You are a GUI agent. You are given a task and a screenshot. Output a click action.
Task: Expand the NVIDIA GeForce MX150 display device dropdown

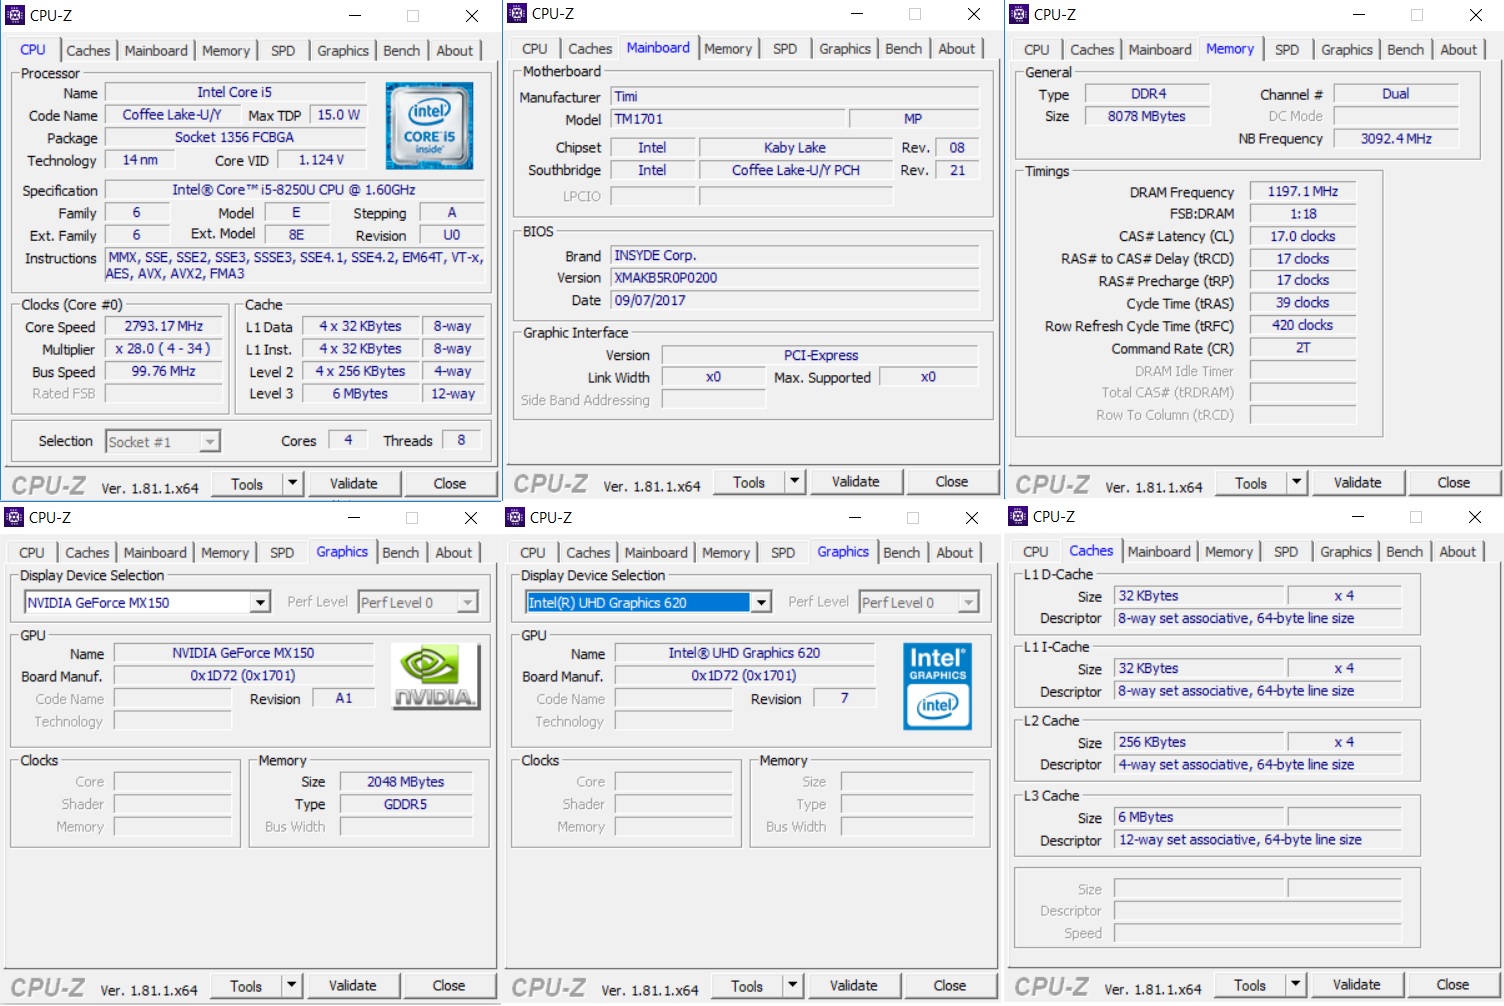(260, 602)
